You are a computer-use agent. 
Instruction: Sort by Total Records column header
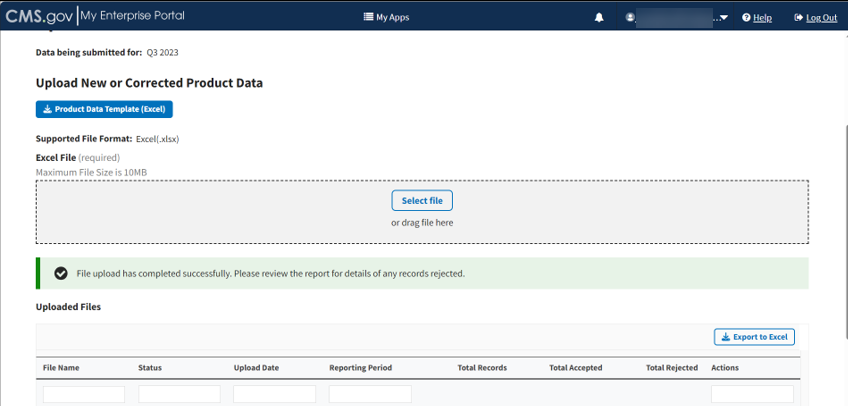click(482, 368)
